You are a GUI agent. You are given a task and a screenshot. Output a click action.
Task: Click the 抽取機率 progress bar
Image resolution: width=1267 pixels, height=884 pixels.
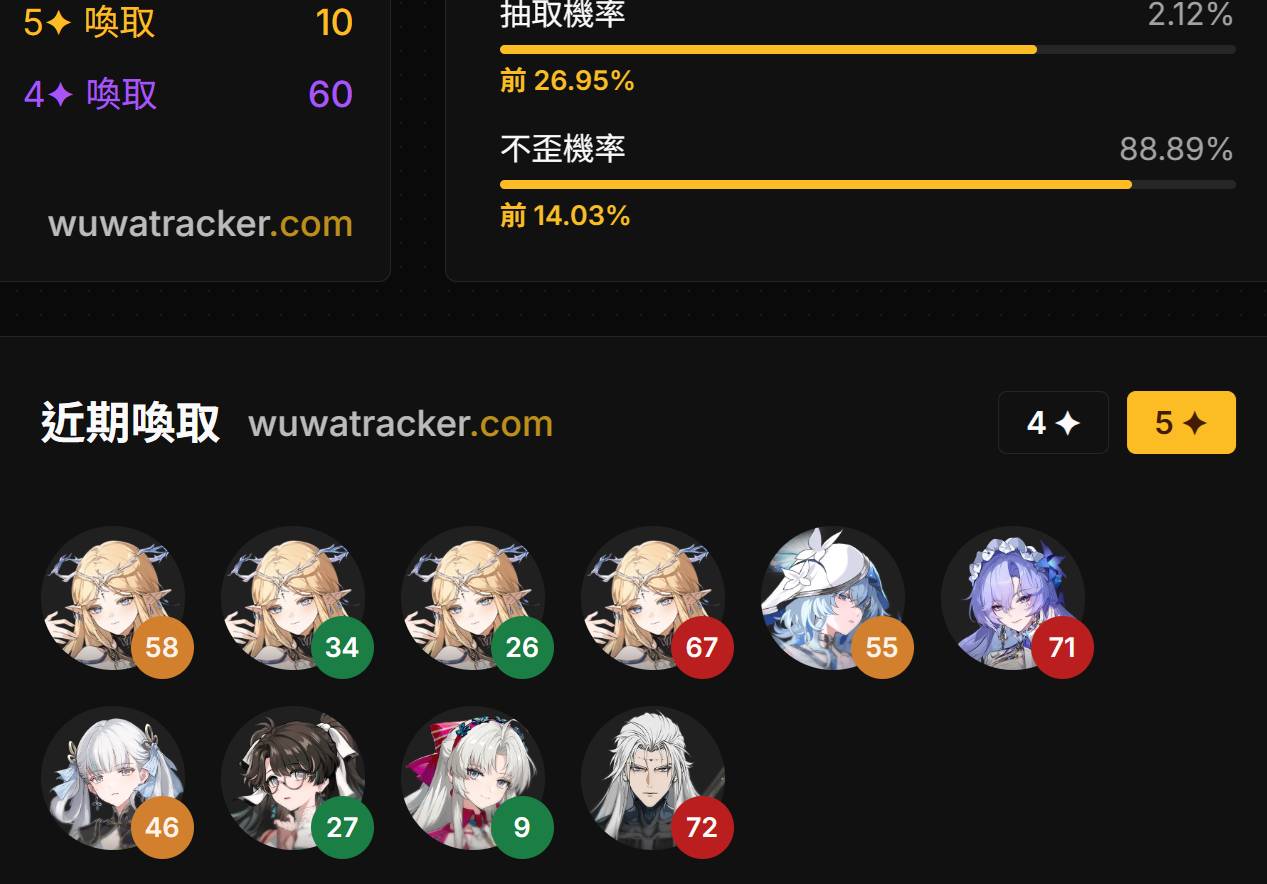[x=868, y=49]
